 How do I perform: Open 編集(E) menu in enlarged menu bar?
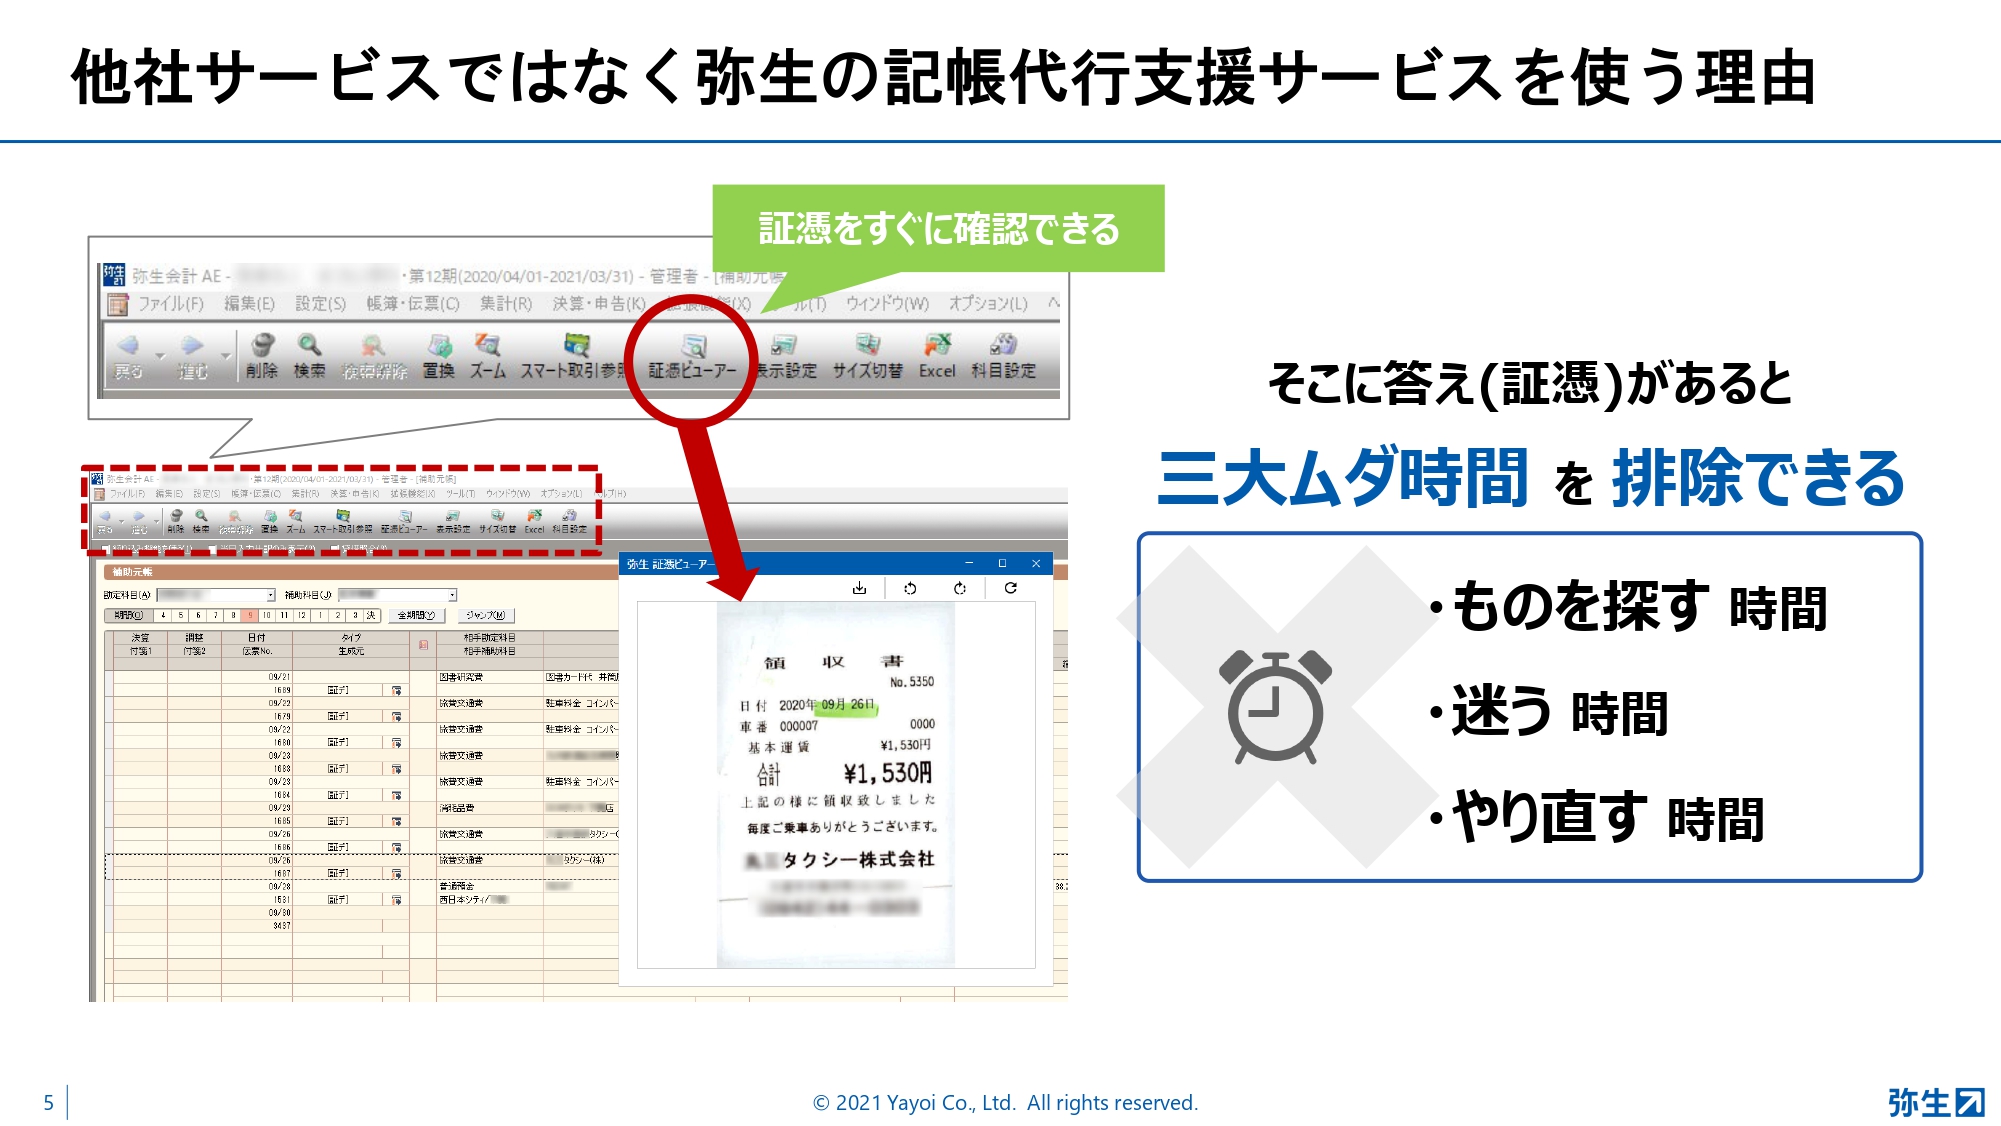pos(249,303)
